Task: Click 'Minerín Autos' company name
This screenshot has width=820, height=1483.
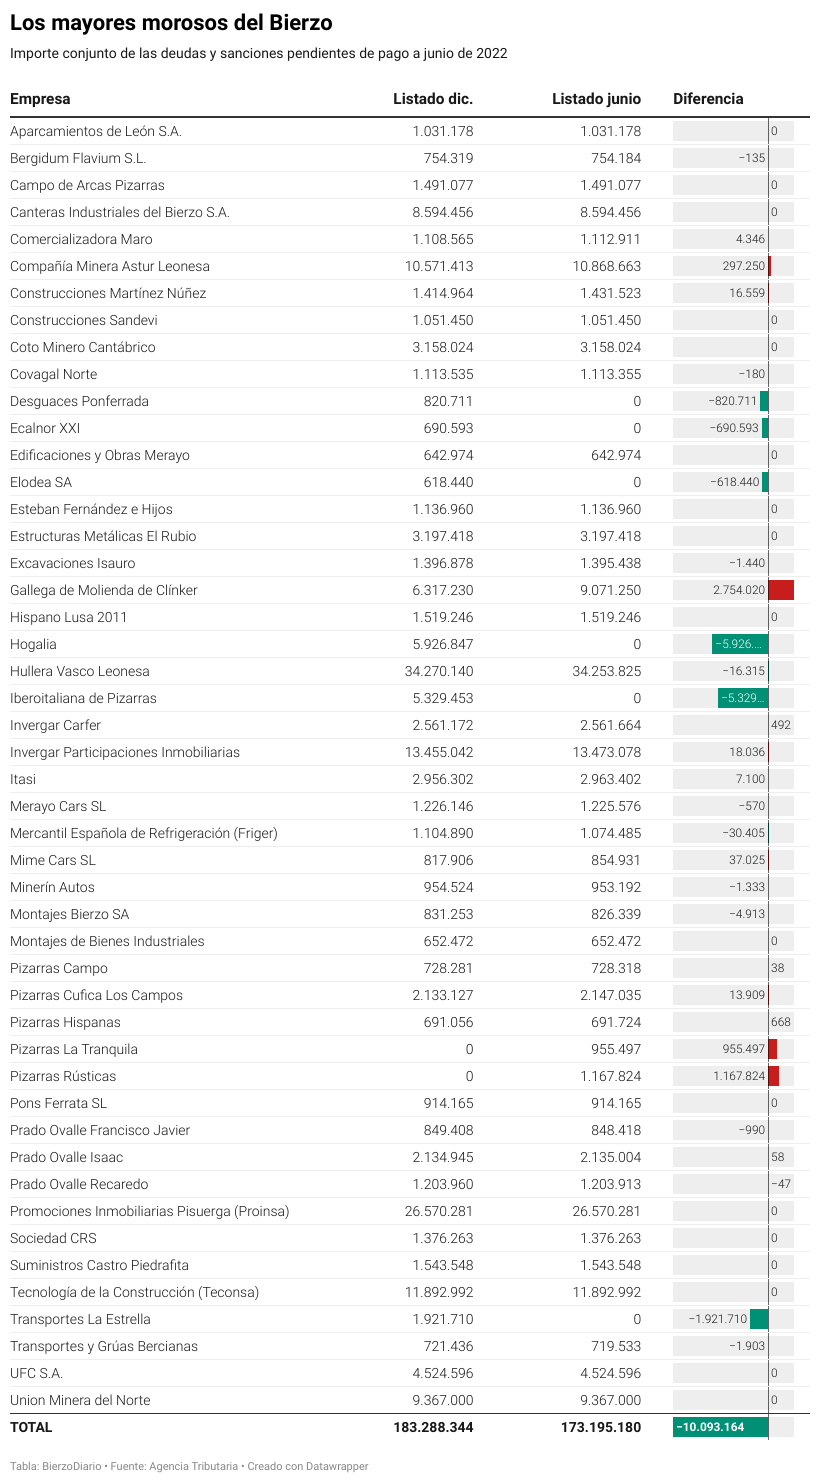Action: pos(52,887)
